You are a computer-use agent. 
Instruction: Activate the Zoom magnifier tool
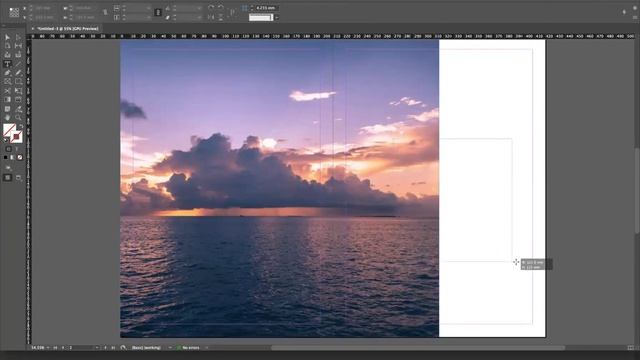click(x=18, y=118)
